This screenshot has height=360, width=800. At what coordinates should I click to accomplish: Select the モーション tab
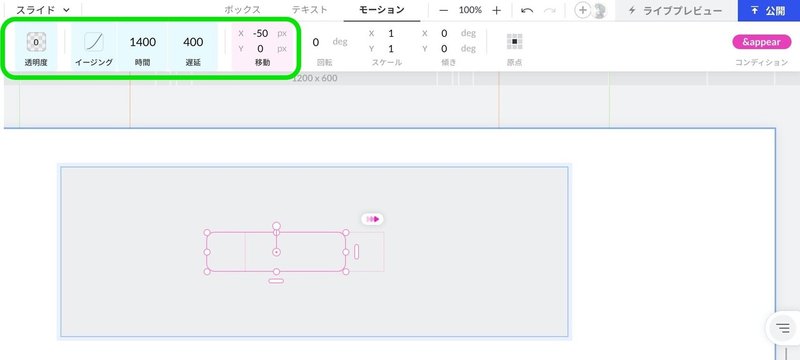pos(382,10)
